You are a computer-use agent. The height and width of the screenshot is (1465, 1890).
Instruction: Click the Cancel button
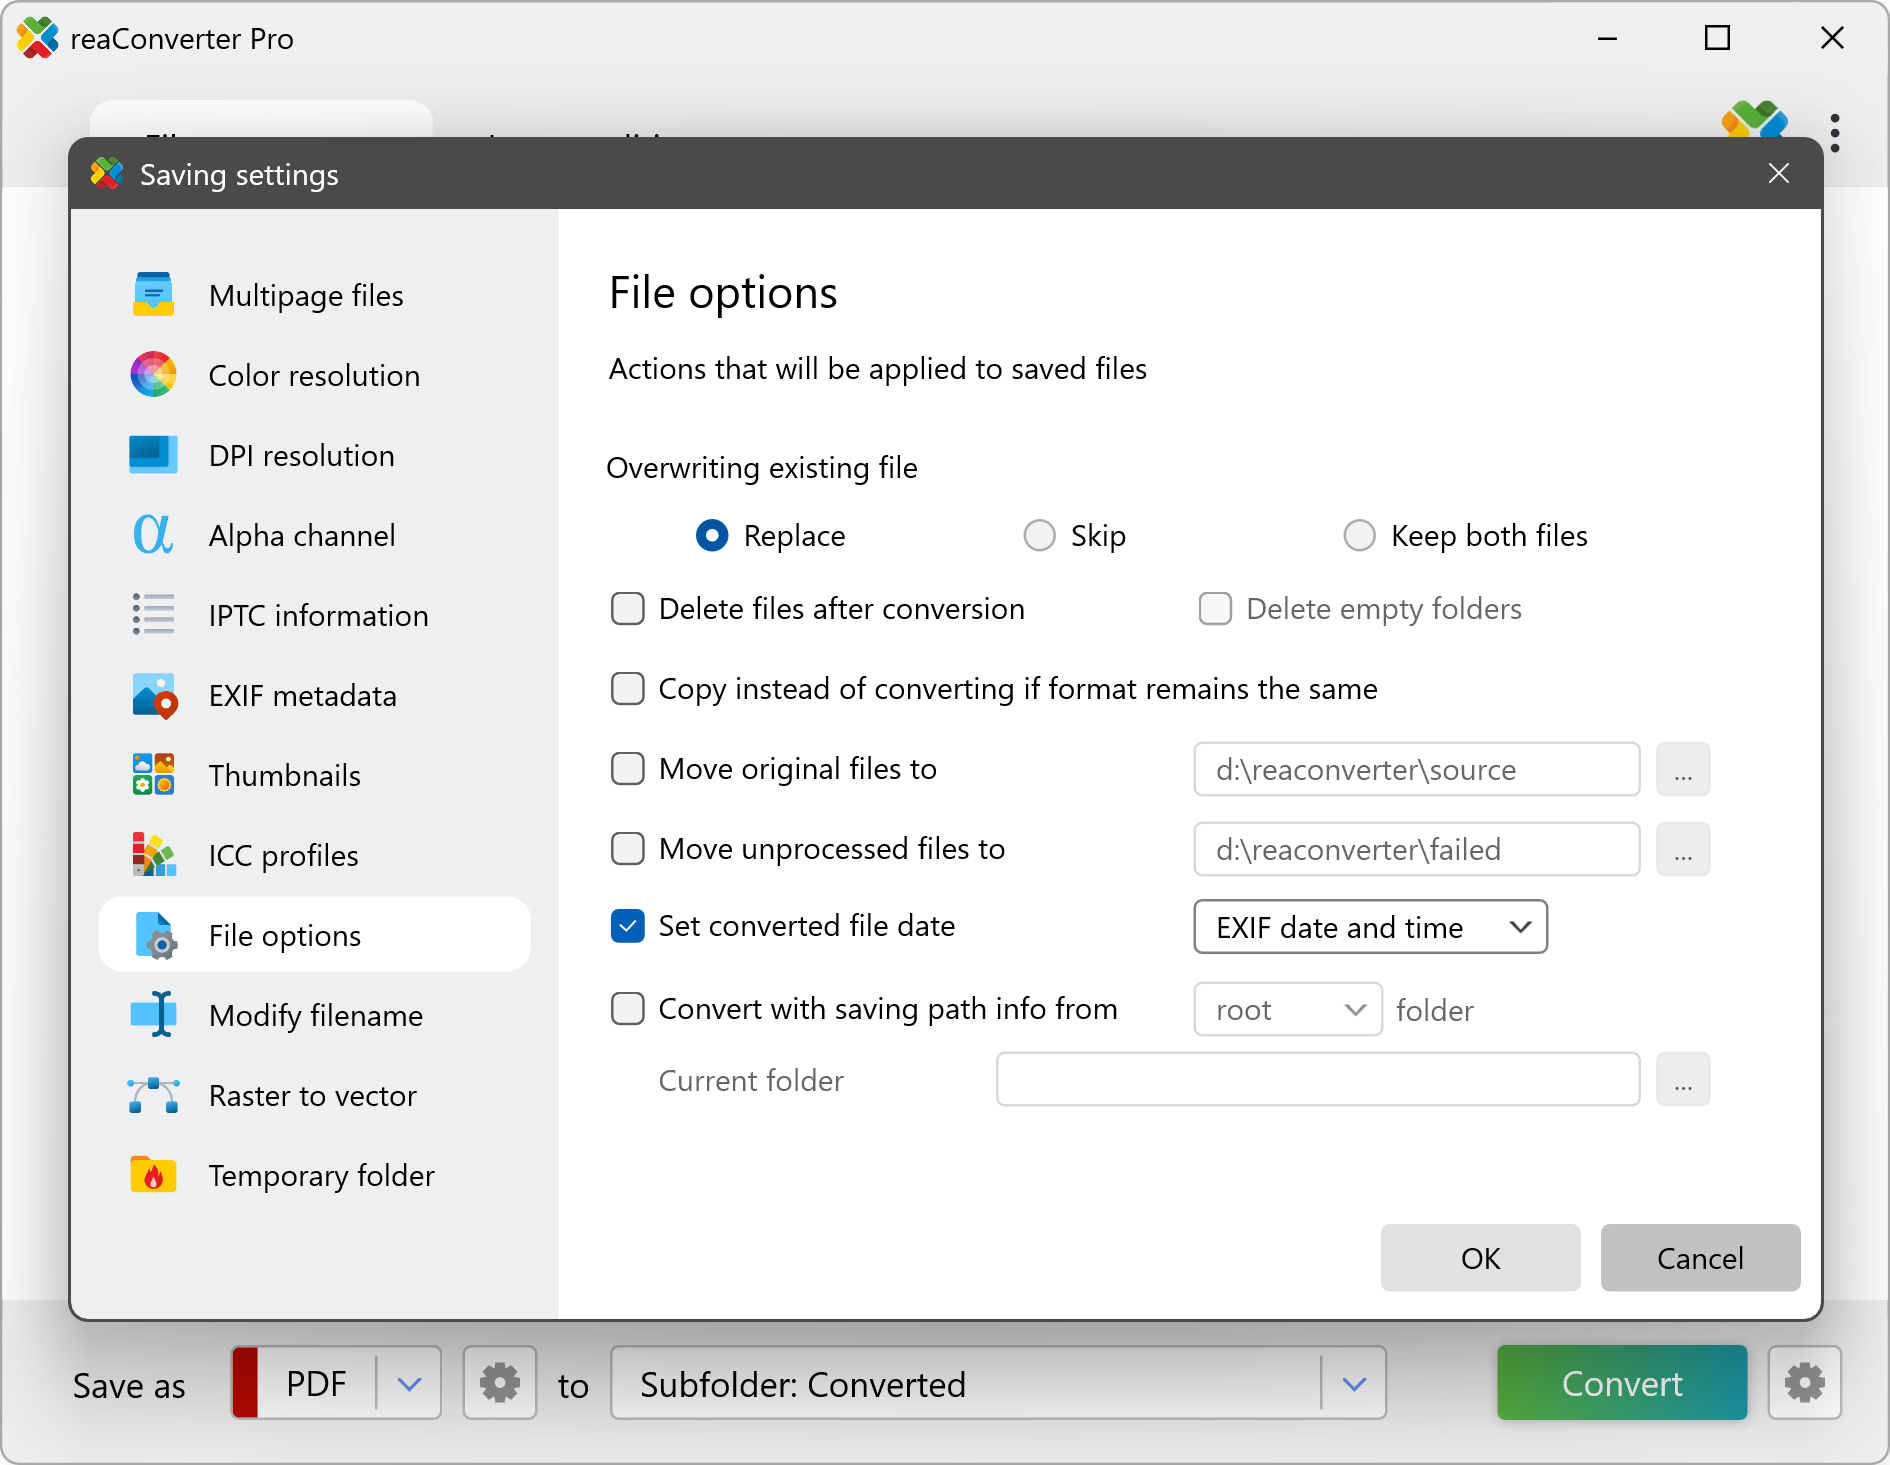tap(1700, 1258)
